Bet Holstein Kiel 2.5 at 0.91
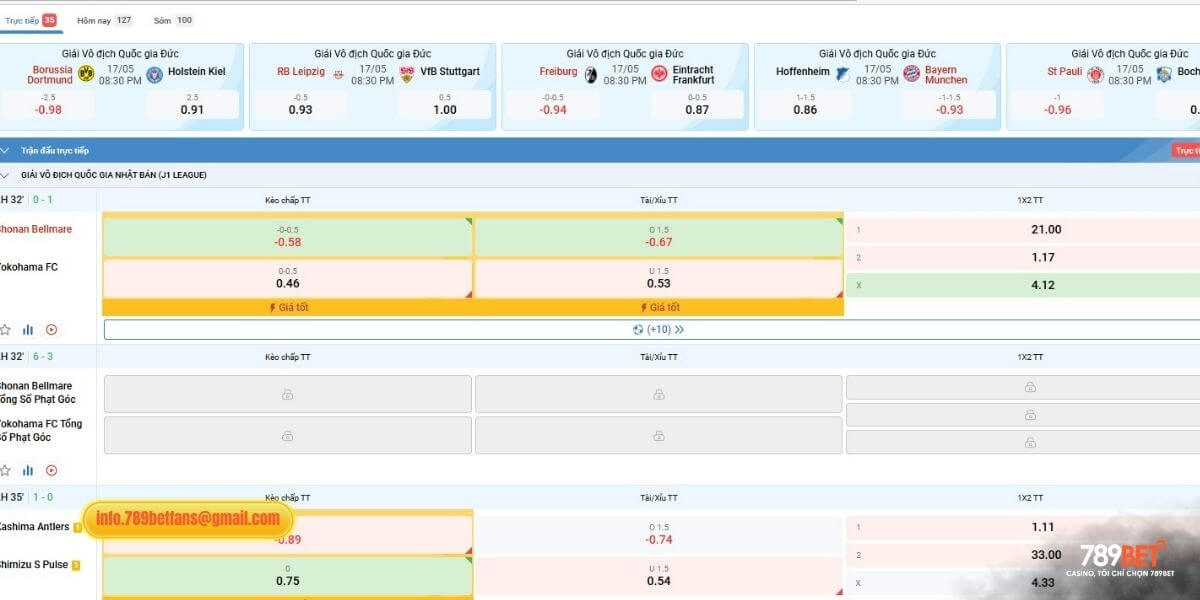The image size is (1200, 600). 192,104
